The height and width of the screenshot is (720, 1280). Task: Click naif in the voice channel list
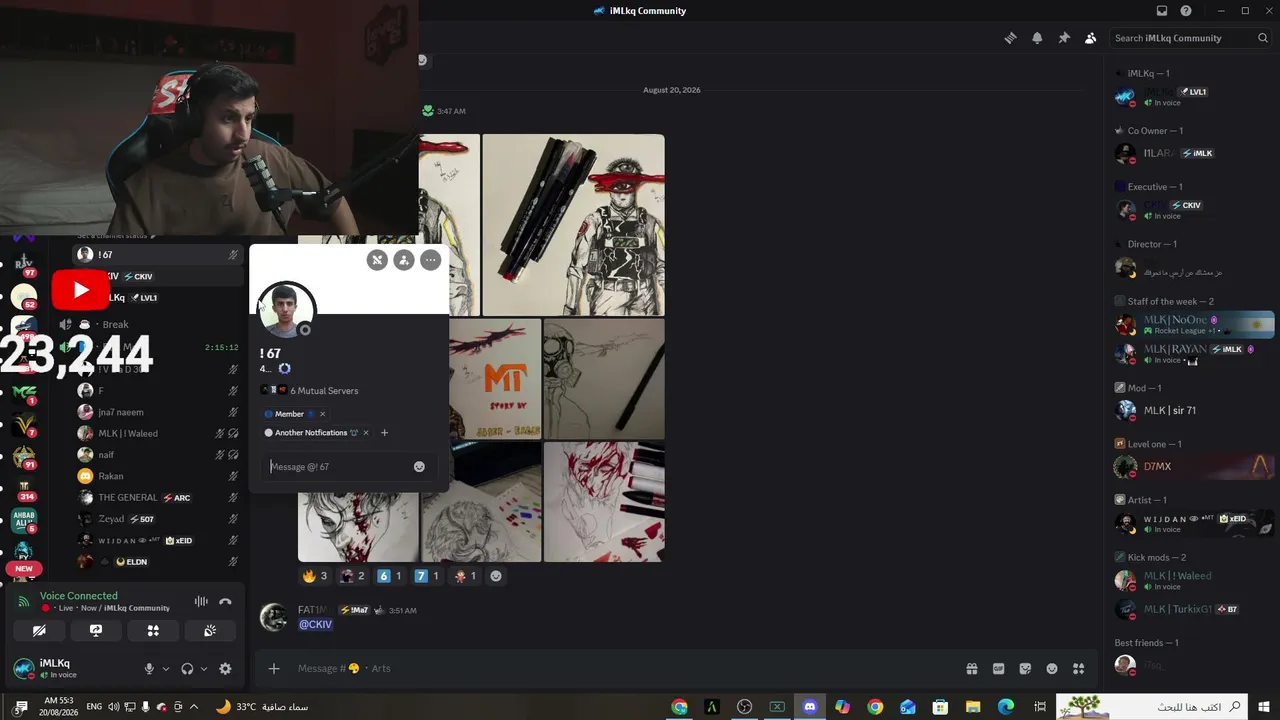click(159, 455)
